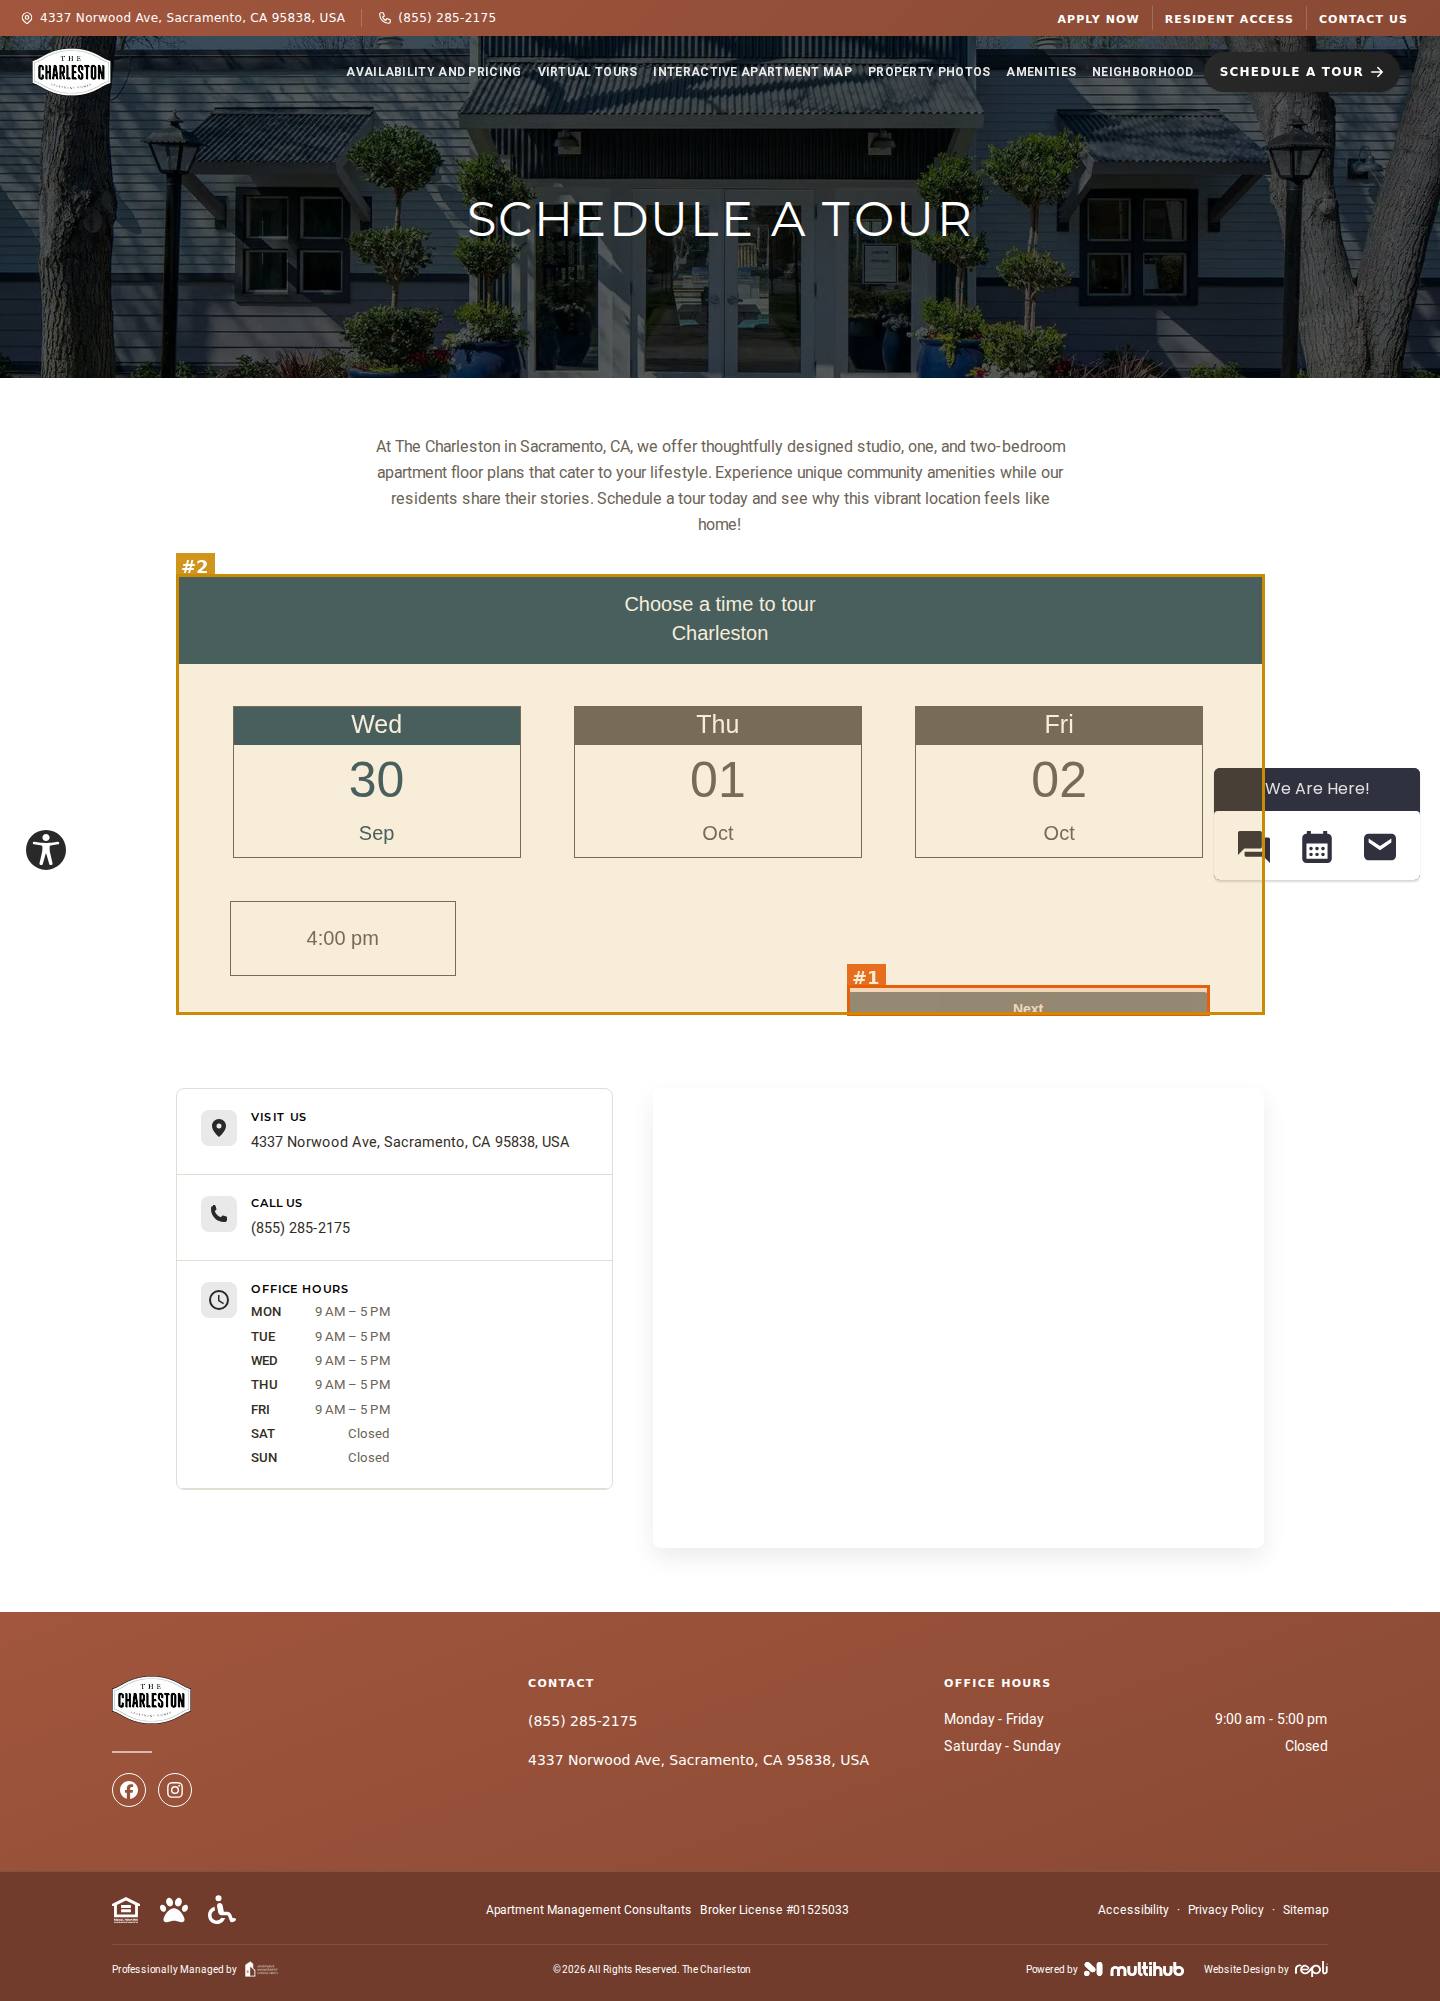The width and height of the screenshot is (1440, 2001).
Task: Click the clock icon beside Office Hours
Action: tap(219, 1300)
